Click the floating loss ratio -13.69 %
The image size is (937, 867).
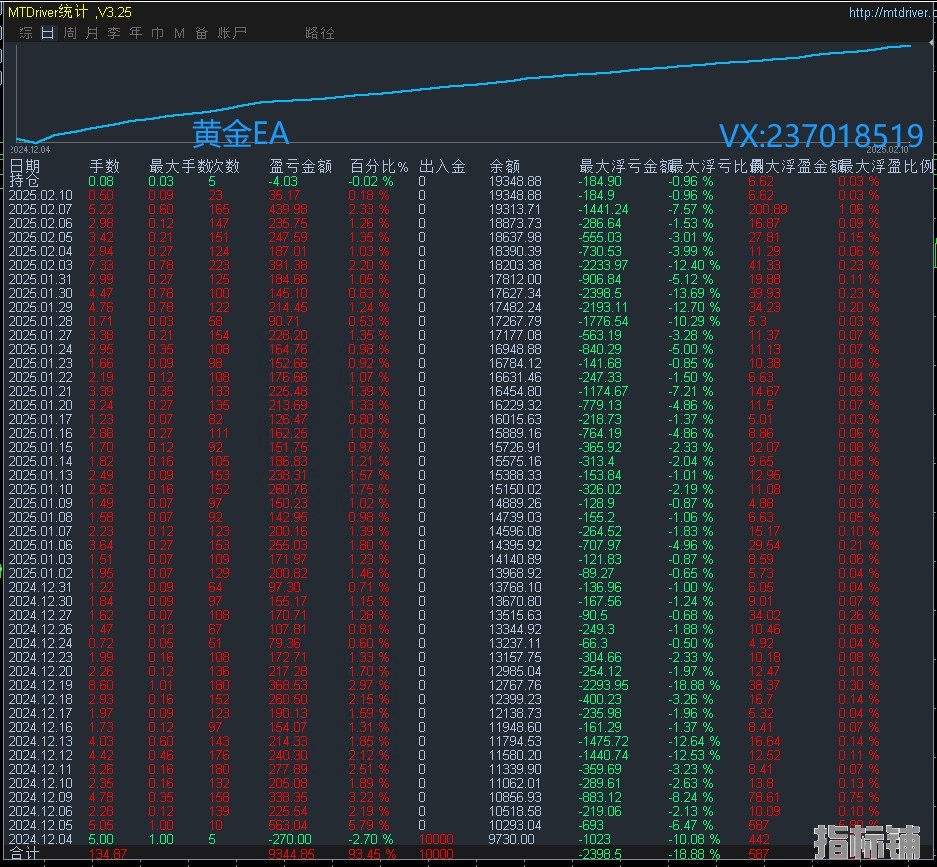(x=694, y=293)
